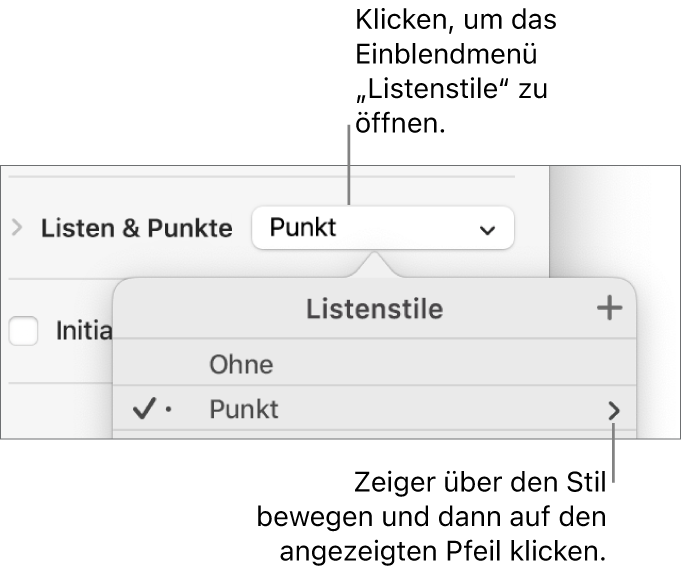Click the checkmark beside the Punkt style
This screenshot has width=681, height=577.
coord(144,410)
